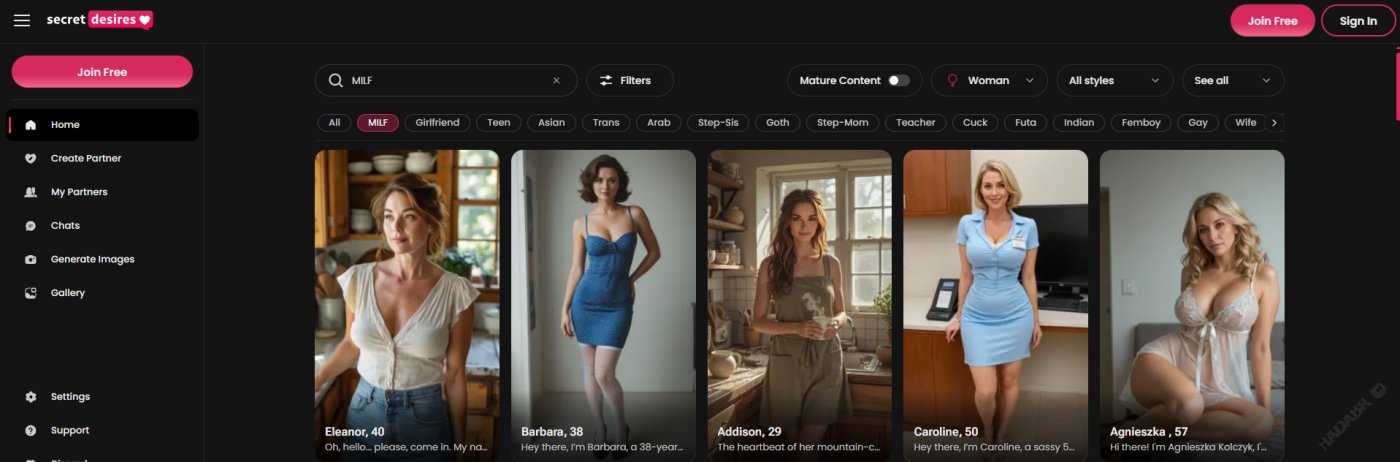Screen dimensions: 1400x462
Task: Click the Filters sliders icon
Action: tap(606, 81)
